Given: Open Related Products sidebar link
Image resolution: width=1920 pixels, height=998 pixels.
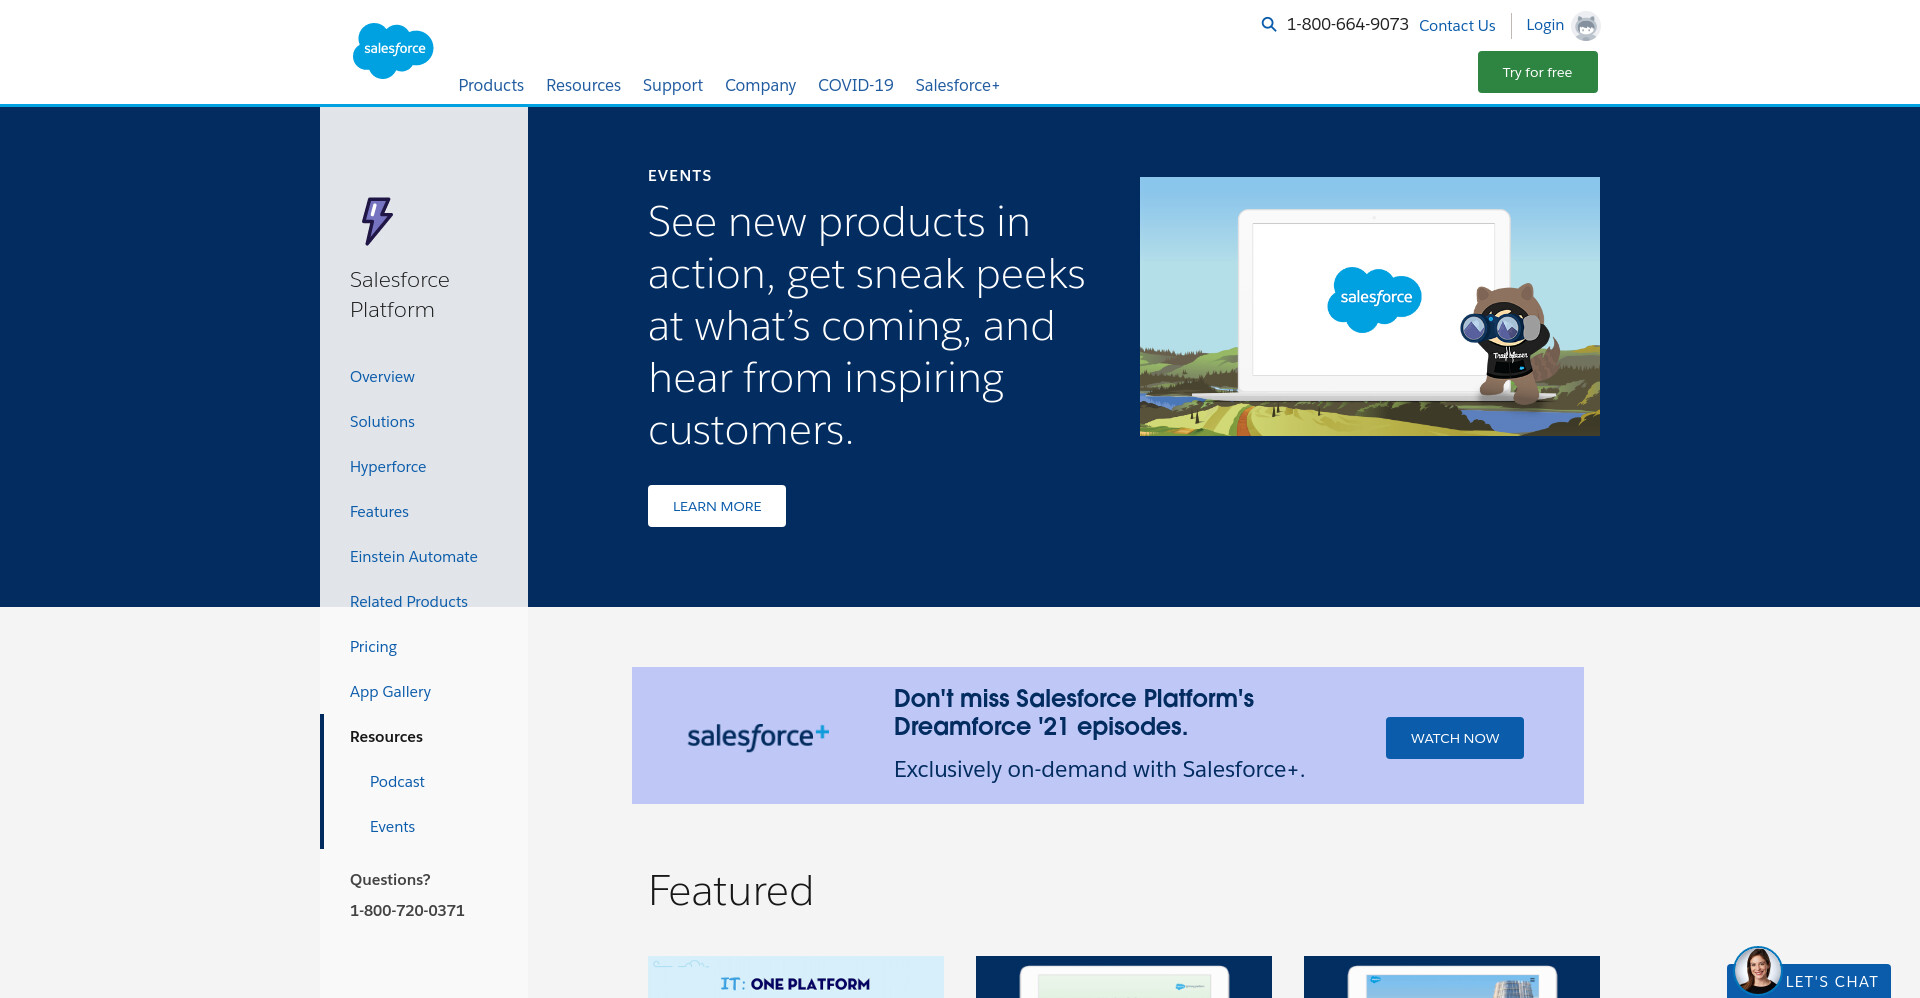Looking at the screenshot, I should coord(409,602).
